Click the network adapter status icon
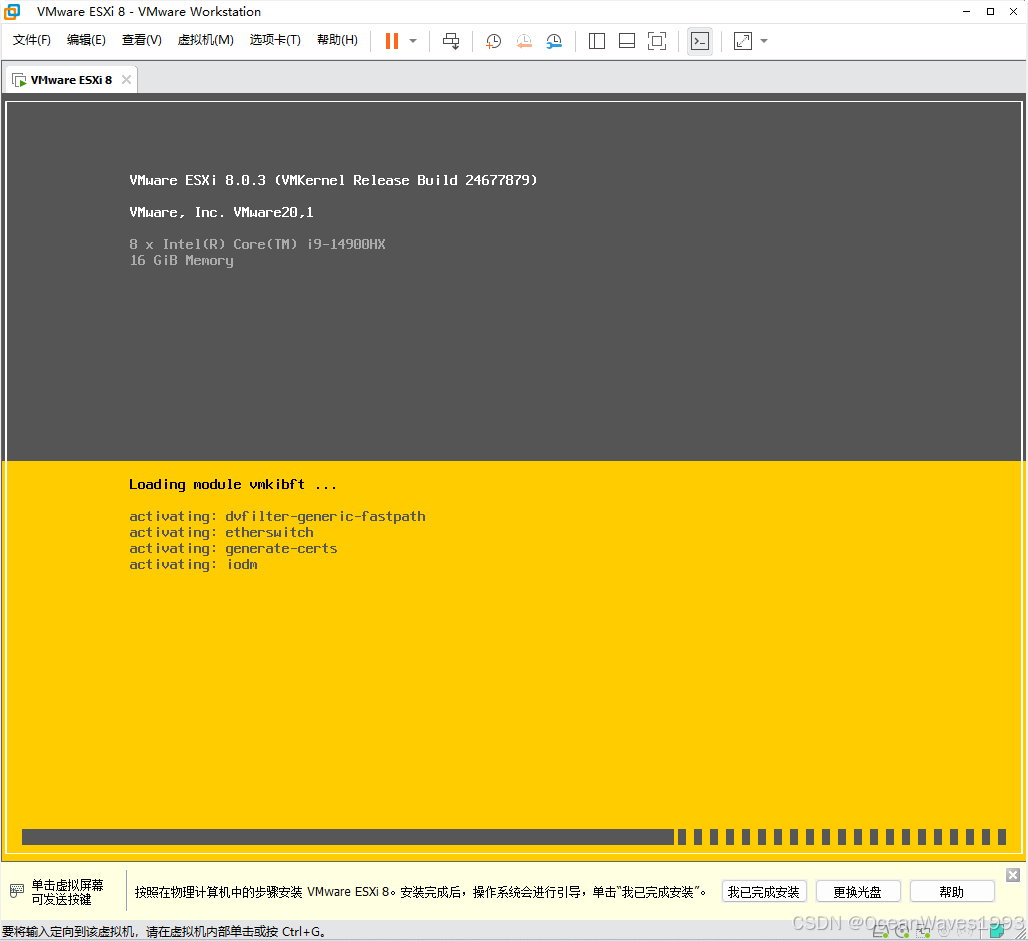 click(923, 931)
